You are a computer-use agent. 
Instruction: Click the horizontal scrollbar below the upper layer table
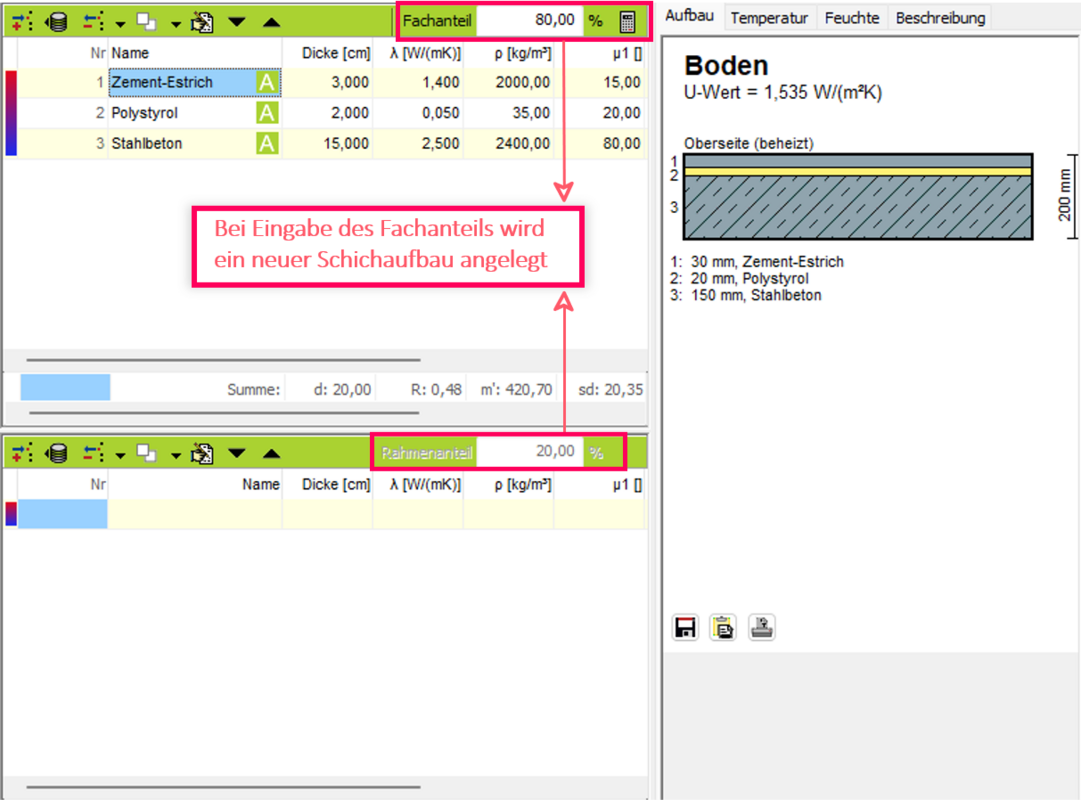223,359
